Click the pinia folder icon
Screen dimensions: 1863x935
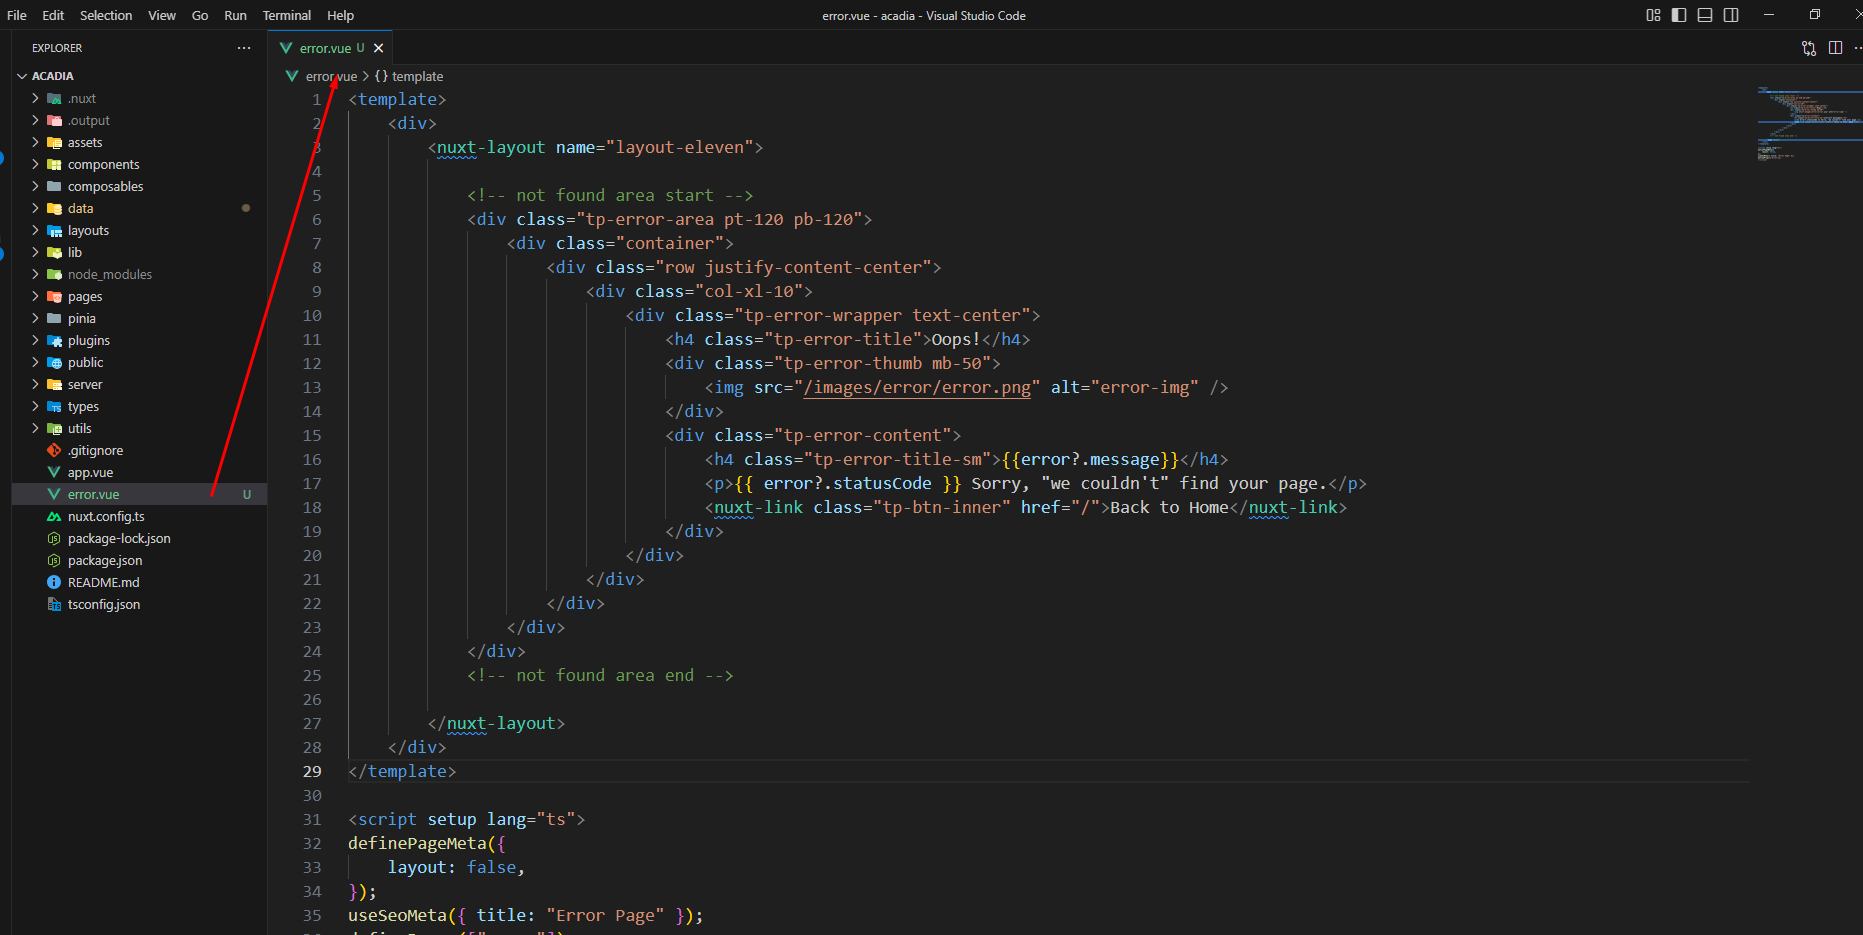tap(55, 318)
